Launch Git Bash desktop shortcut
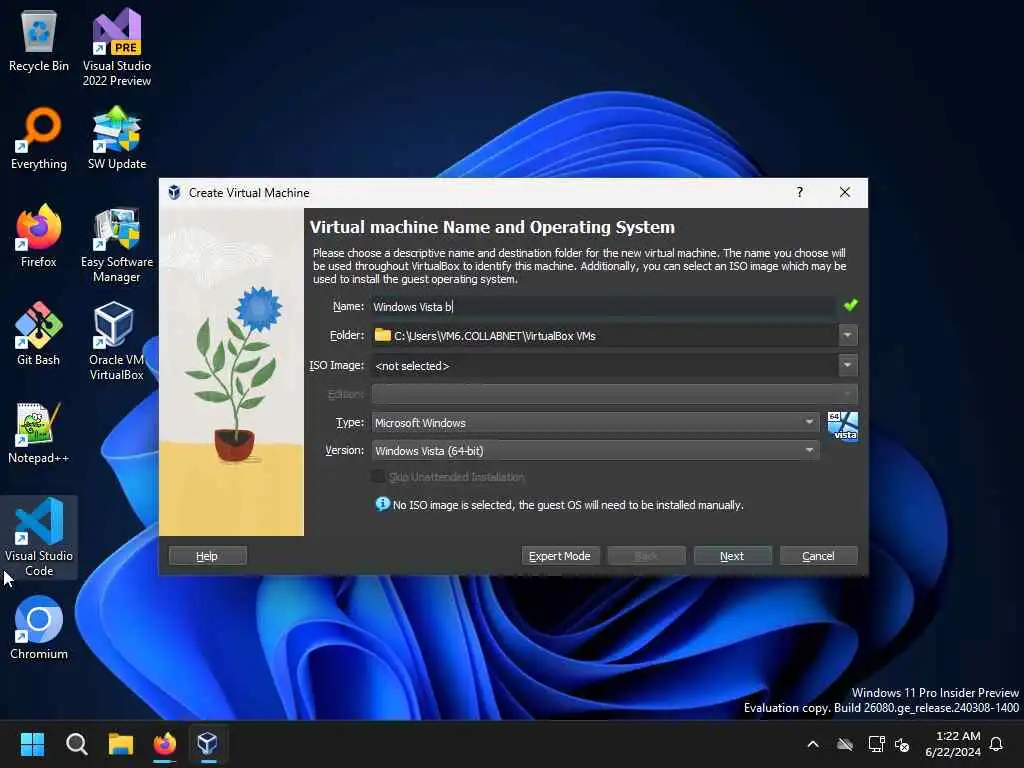 click(39, 334)
